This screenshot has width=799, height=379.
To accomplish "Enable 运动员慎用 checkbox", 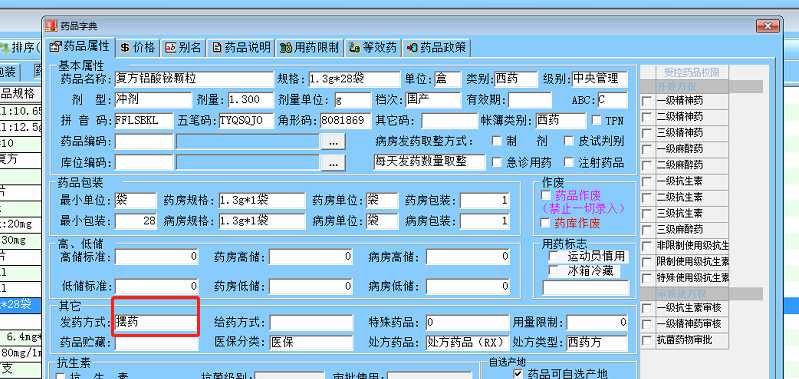I will pyautogui.click(x=553, y=256).
